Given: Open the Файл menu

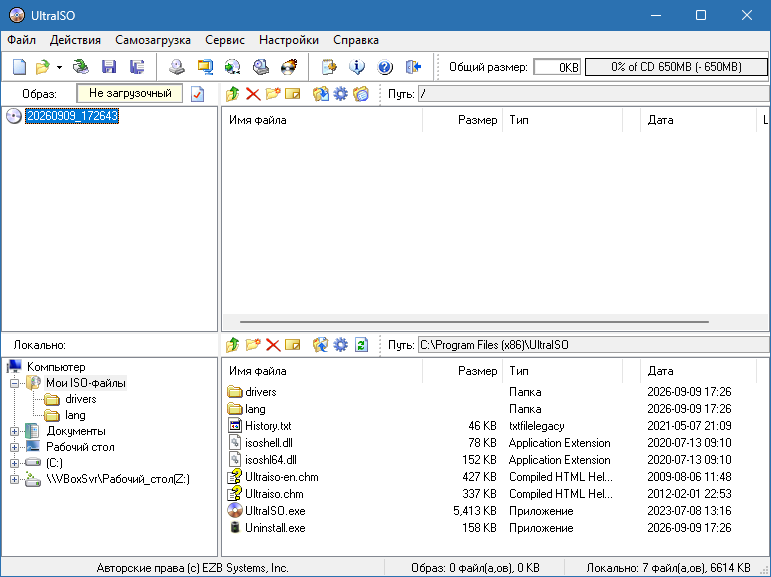Looking at the screenshot, I should point(22,40).
